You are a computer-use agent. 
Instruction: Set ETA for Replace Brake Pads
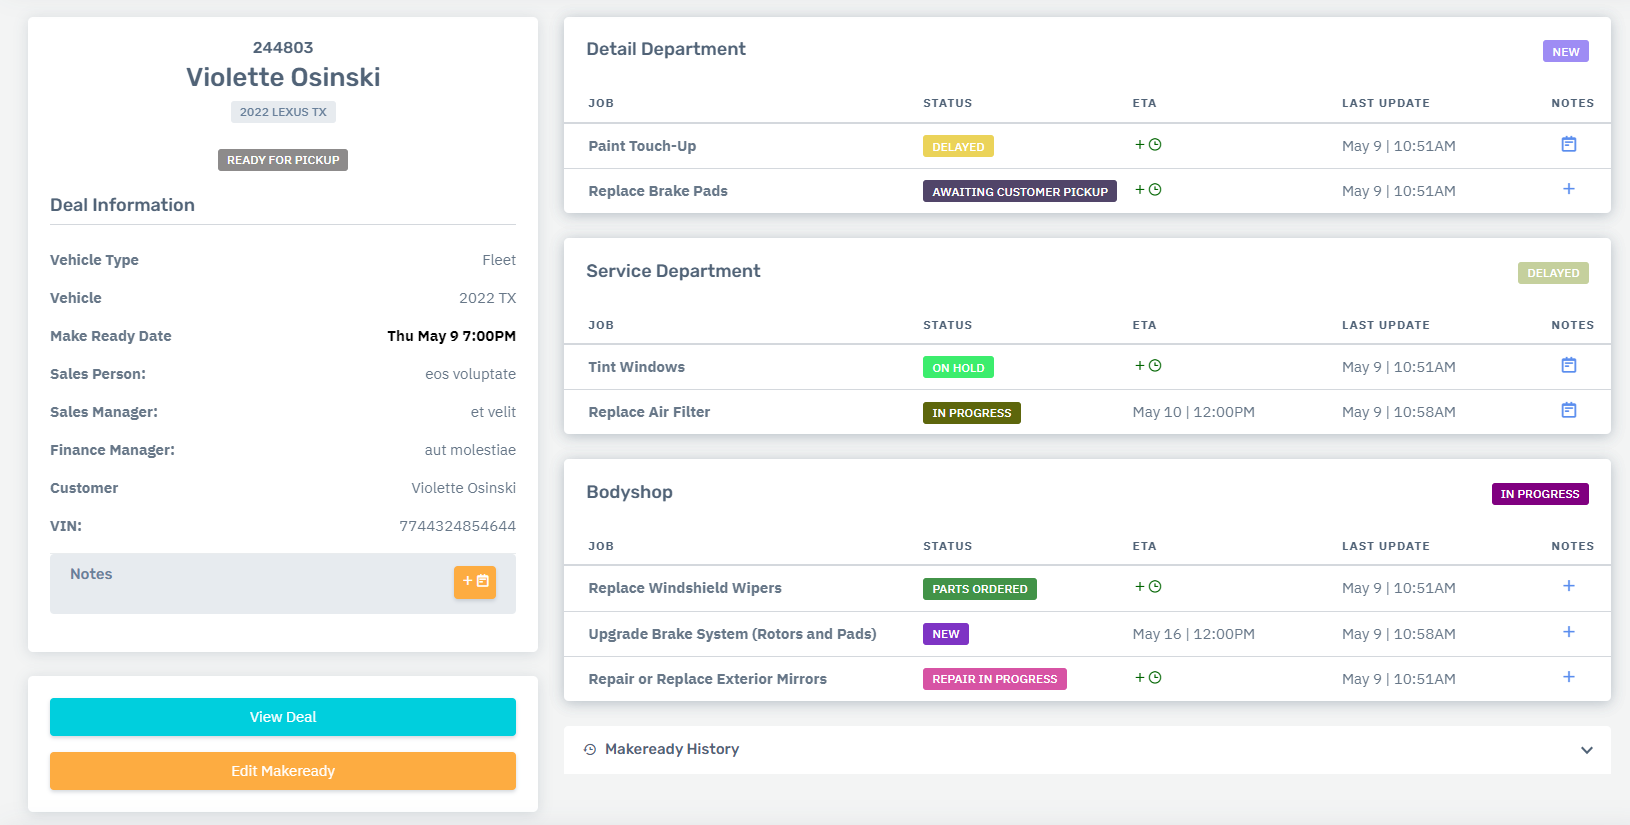click(1148, 190)
